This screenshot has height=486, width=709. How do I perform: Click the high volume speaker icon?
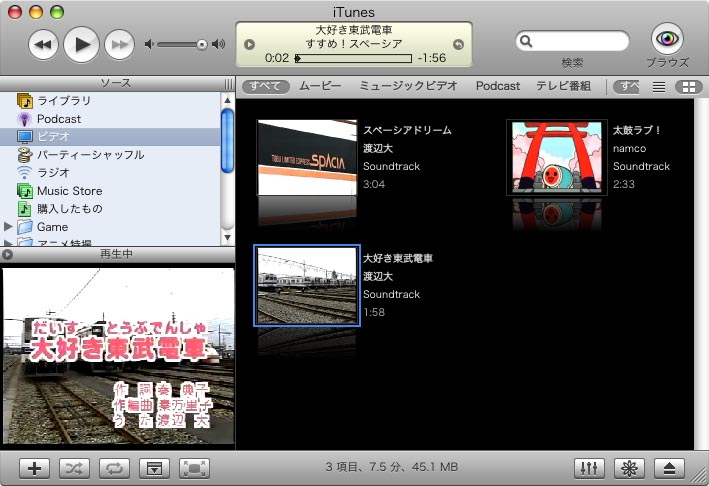219,44
